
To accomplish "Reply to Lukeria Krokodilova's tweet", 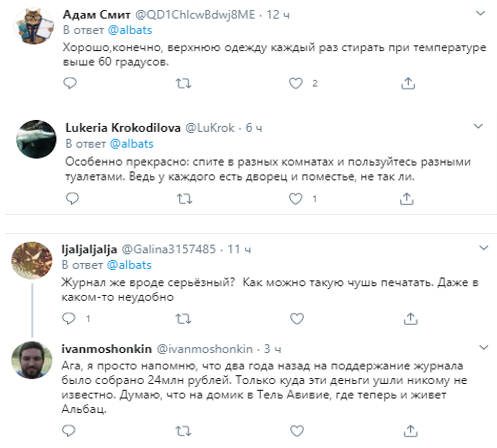I will point(72,199).
